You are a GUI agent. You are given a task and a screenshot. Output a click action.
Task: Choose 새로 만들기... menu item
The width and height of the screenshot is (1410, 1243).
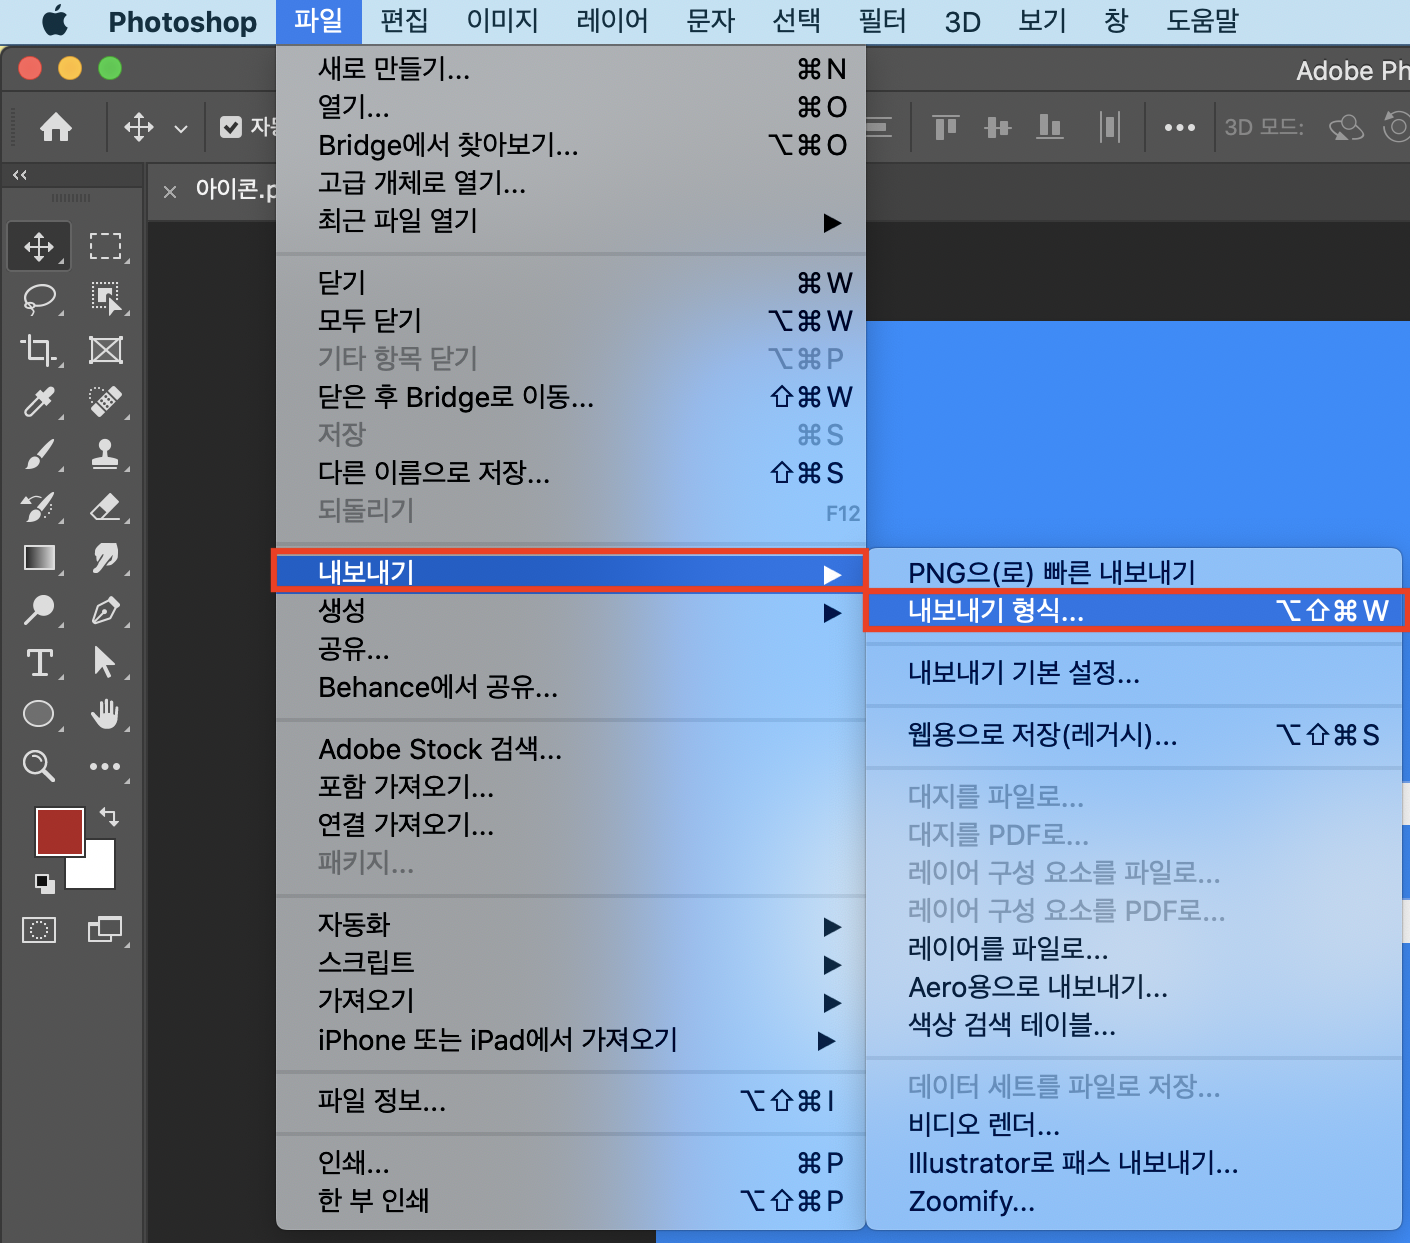(x=570, y=69)
